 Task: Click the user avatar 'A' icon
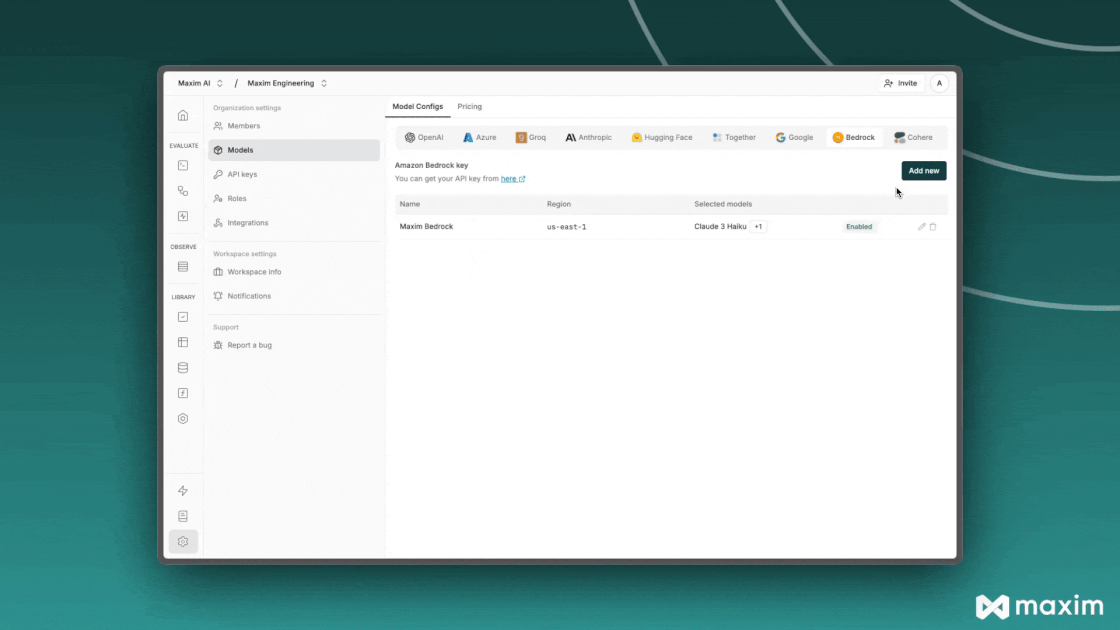tap(939, 84)
